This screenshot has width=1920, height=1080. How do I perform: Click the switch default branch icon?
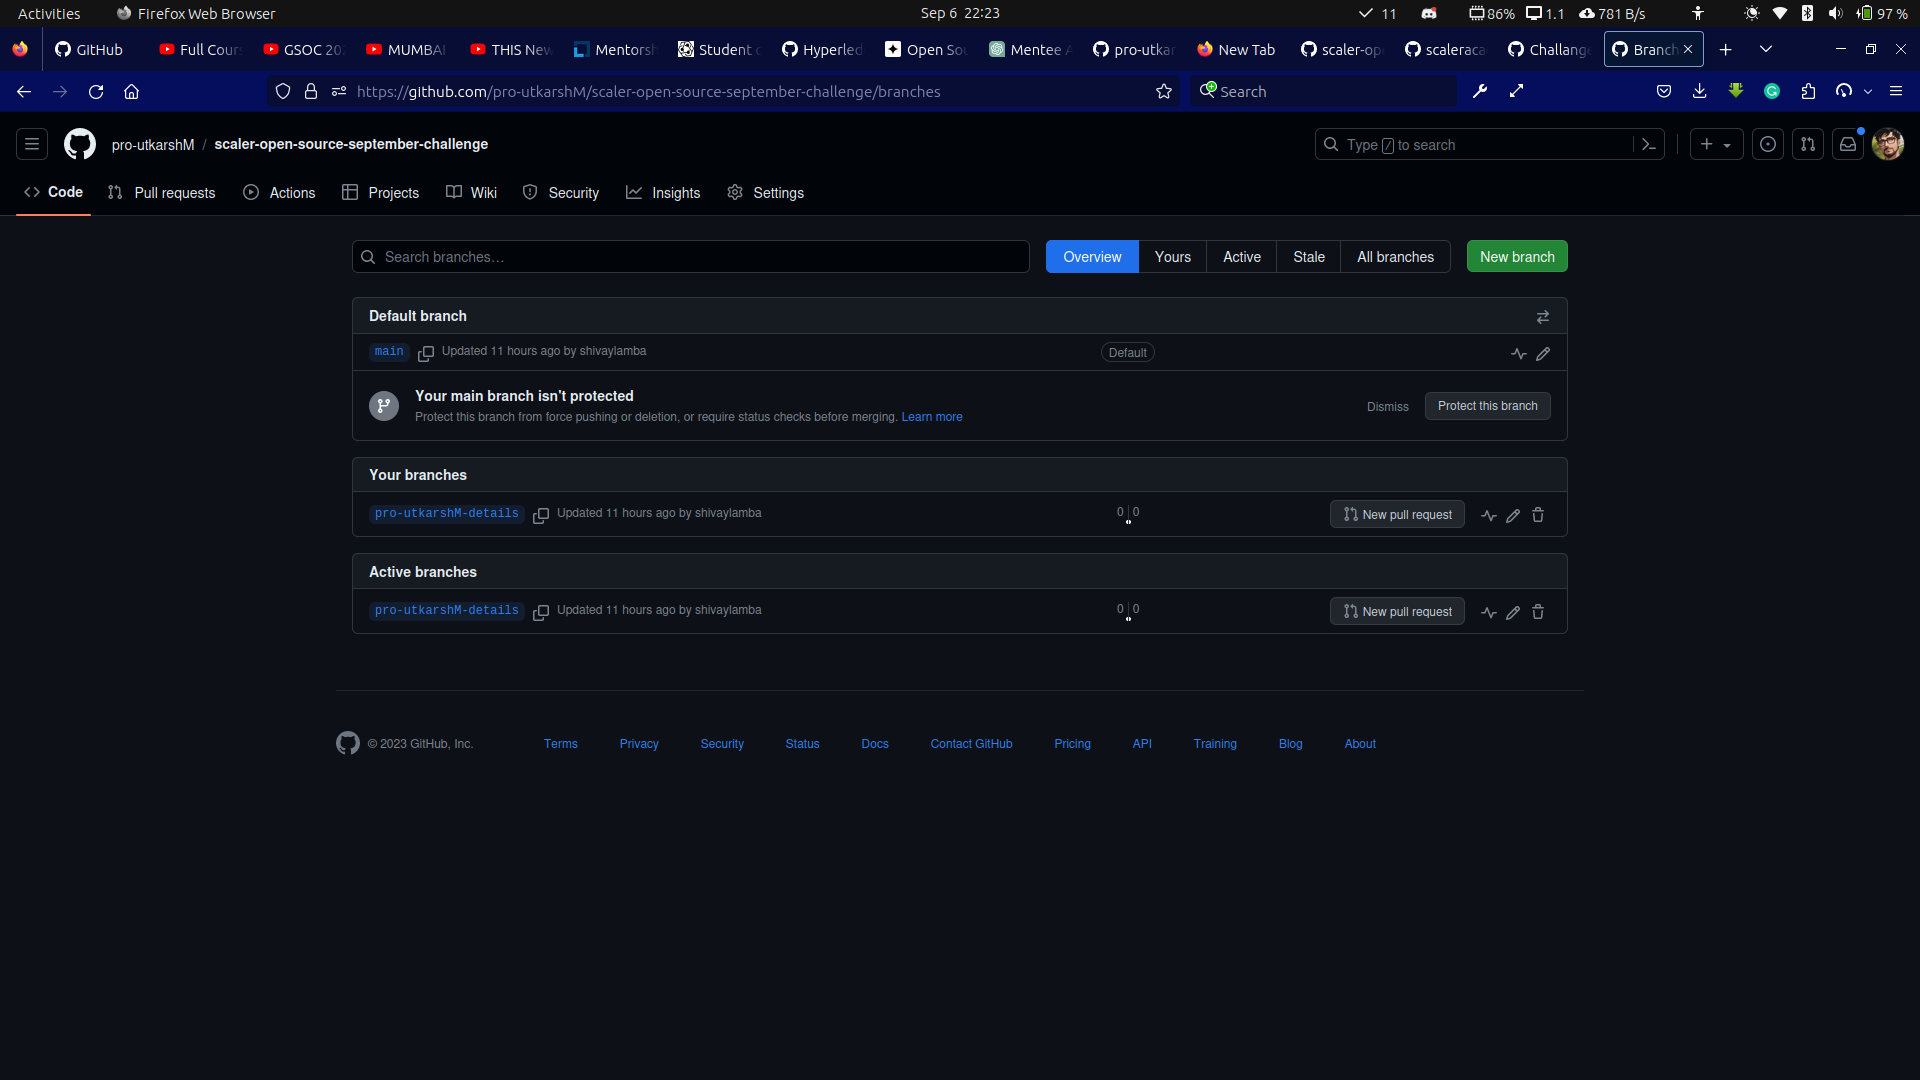(x=1543, y=317)
